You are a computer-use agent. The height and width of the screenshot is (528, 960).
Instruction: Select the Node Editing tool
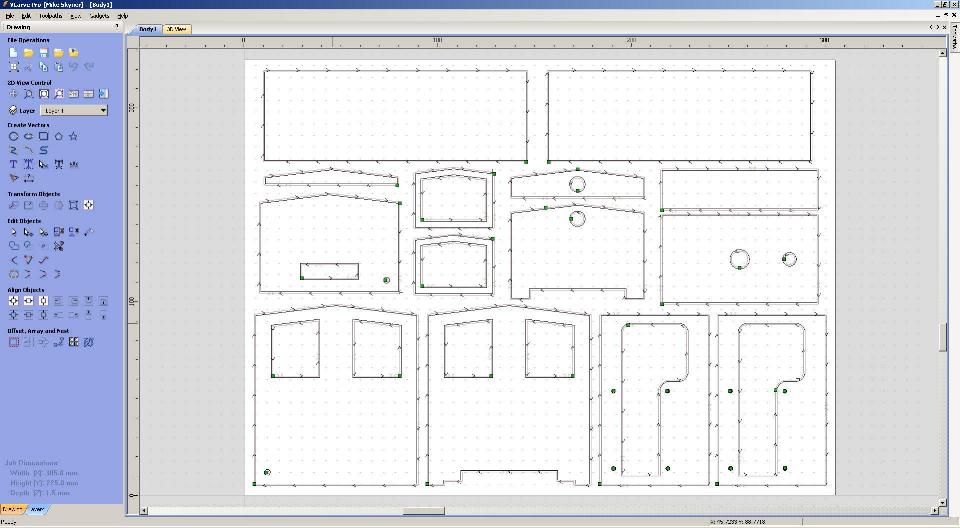(x=28, y=232)
